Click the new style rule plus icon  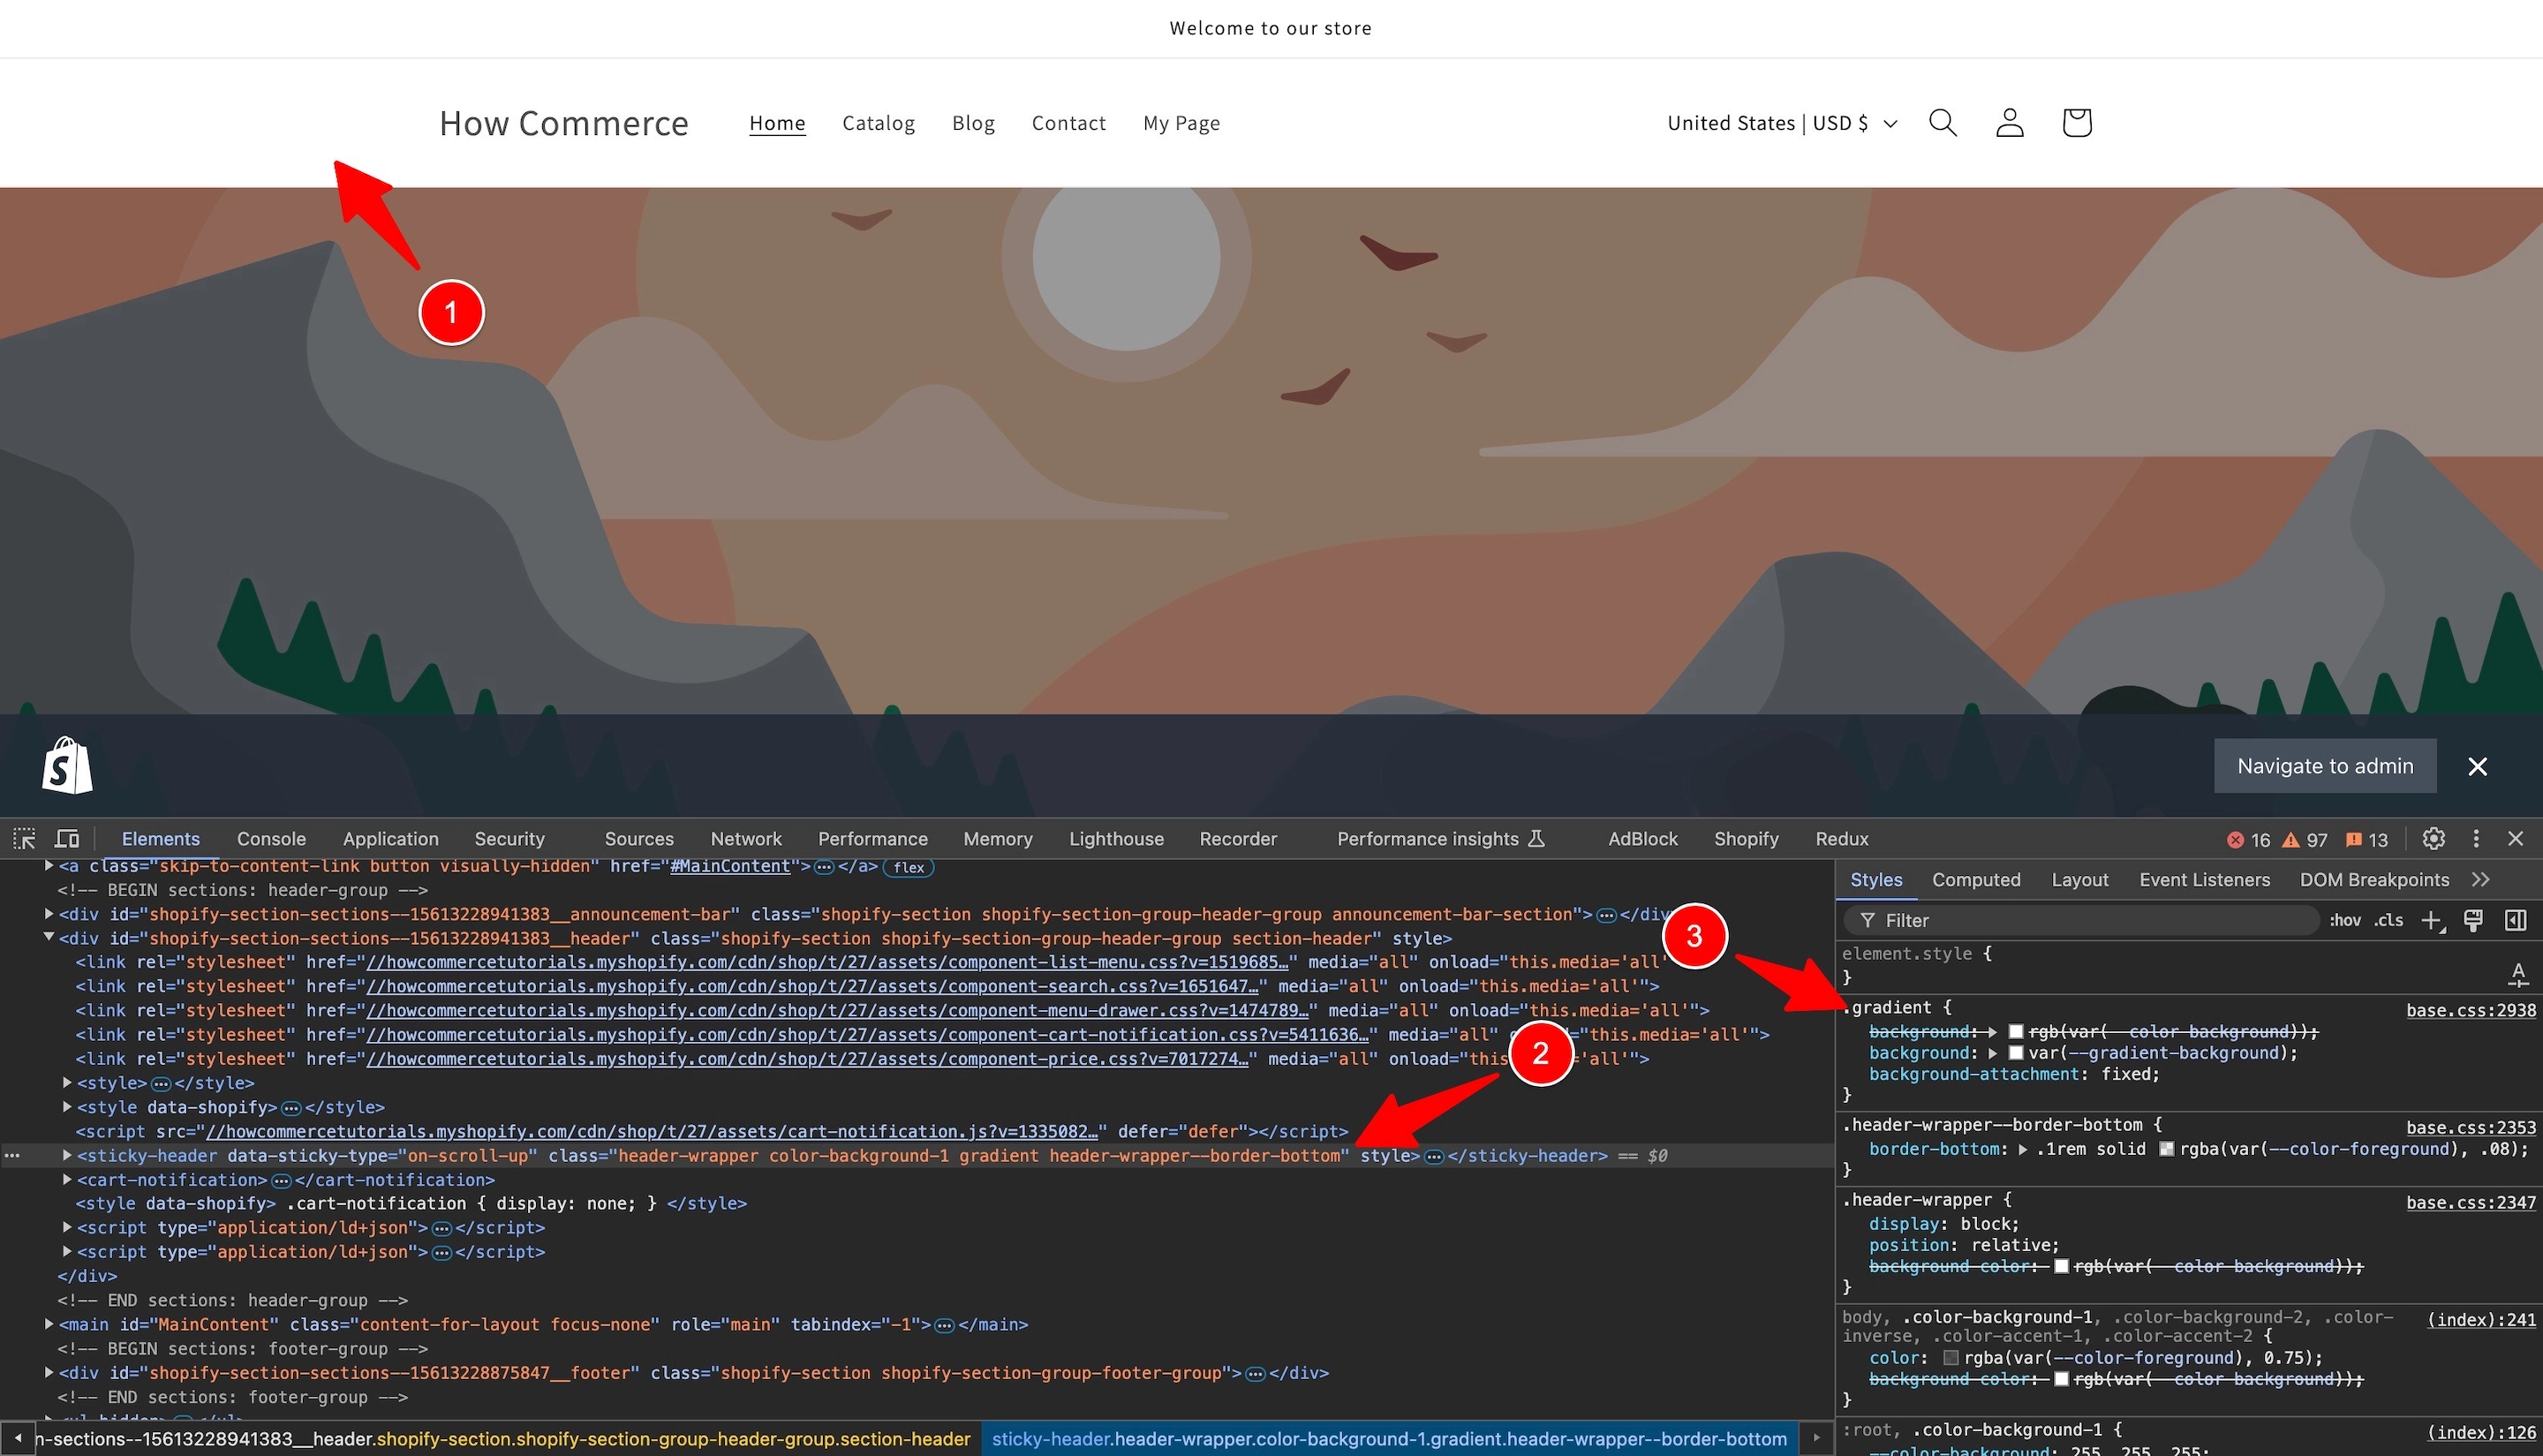click(x=2432, y=920)
